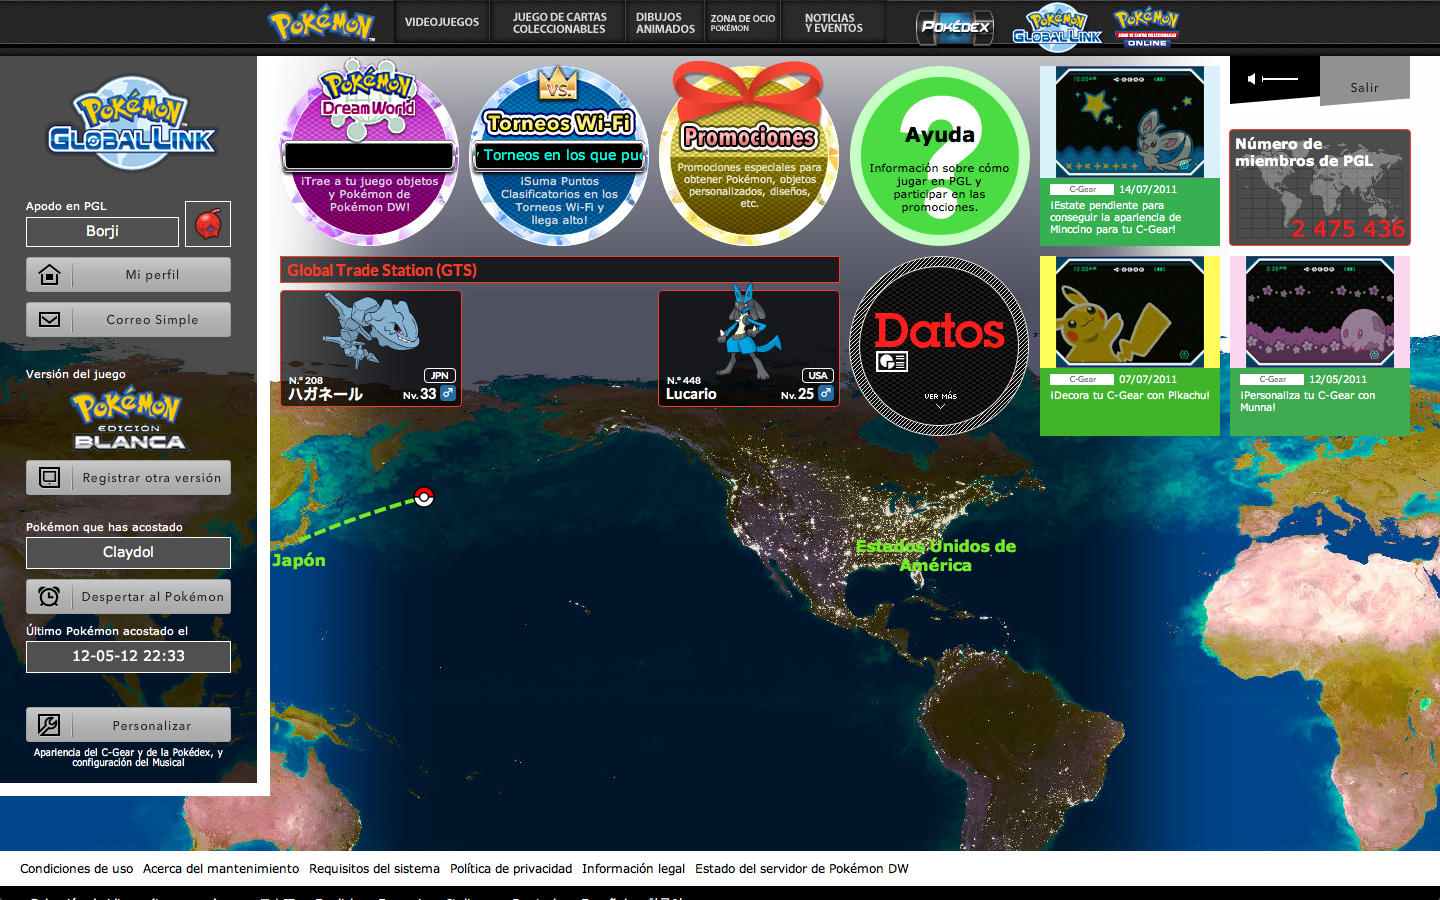Image resolution: width=1440 pixels, height=900 pixels.
Task: Open Juego de Cartas Coleccionables menu
Action: [559, 23]
